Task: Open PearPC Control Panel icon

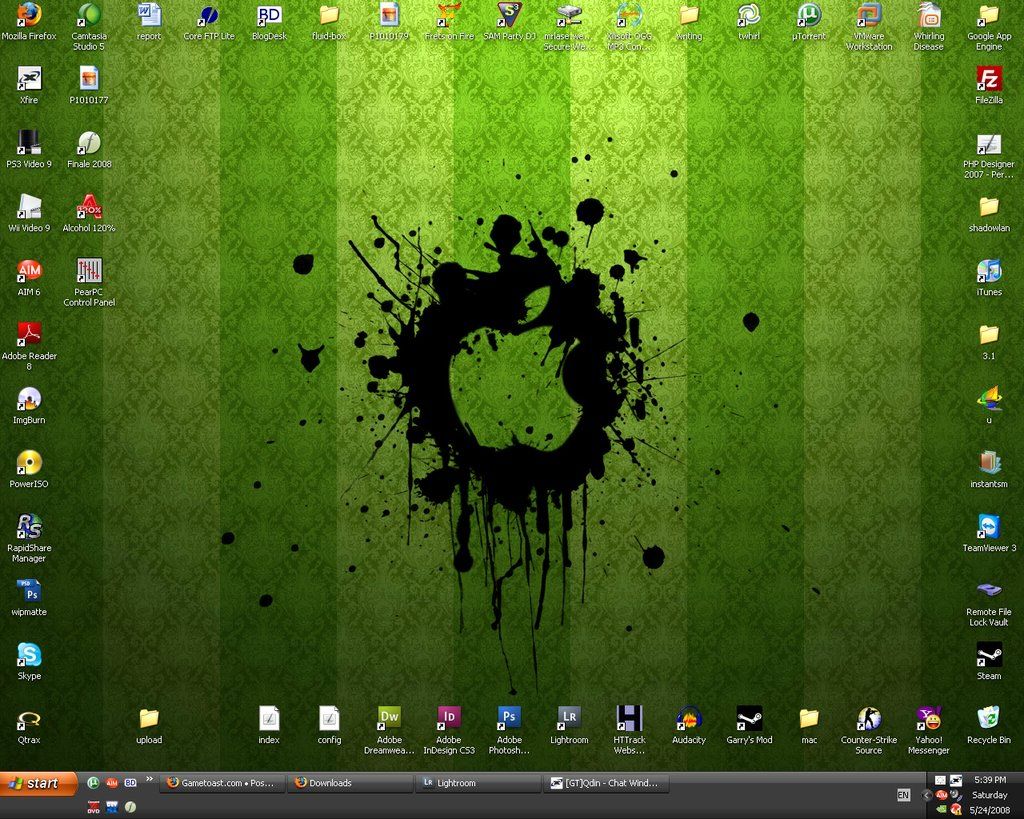Action: click(x=89, y=282)
